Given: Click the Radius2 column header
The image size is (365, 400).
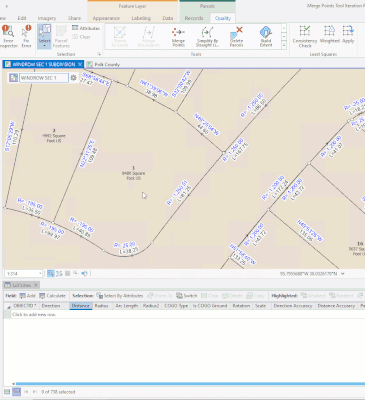Looking at the screenshot, I should pyautogui.click(x=151, y=306).
